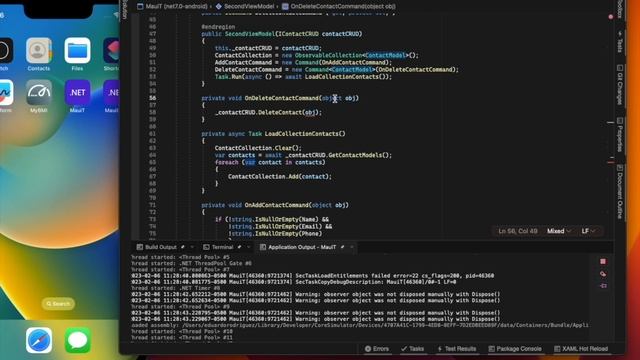The image size is (640, 360).
Task: Open the Contacts app in the simulator
Action: point(38,51)
